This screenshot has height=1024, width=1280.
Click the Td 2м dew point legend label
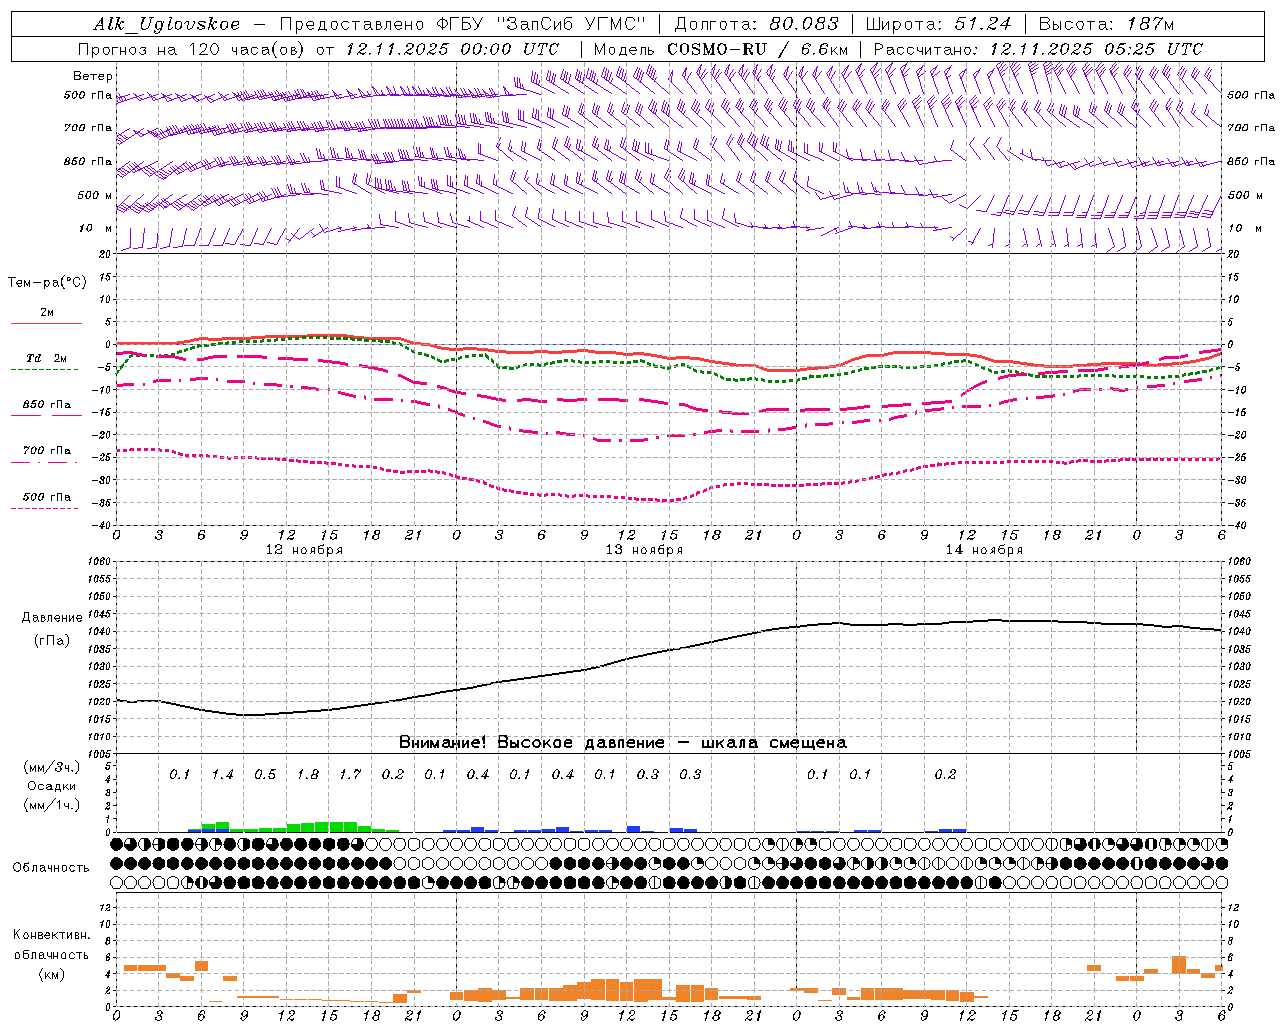tap(47, 358)
